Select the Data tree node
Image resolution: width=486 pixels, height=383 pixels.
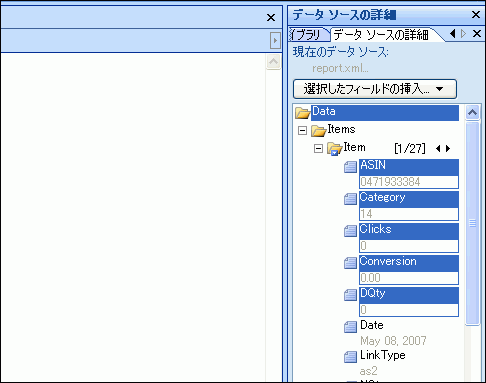click(385, 113)
